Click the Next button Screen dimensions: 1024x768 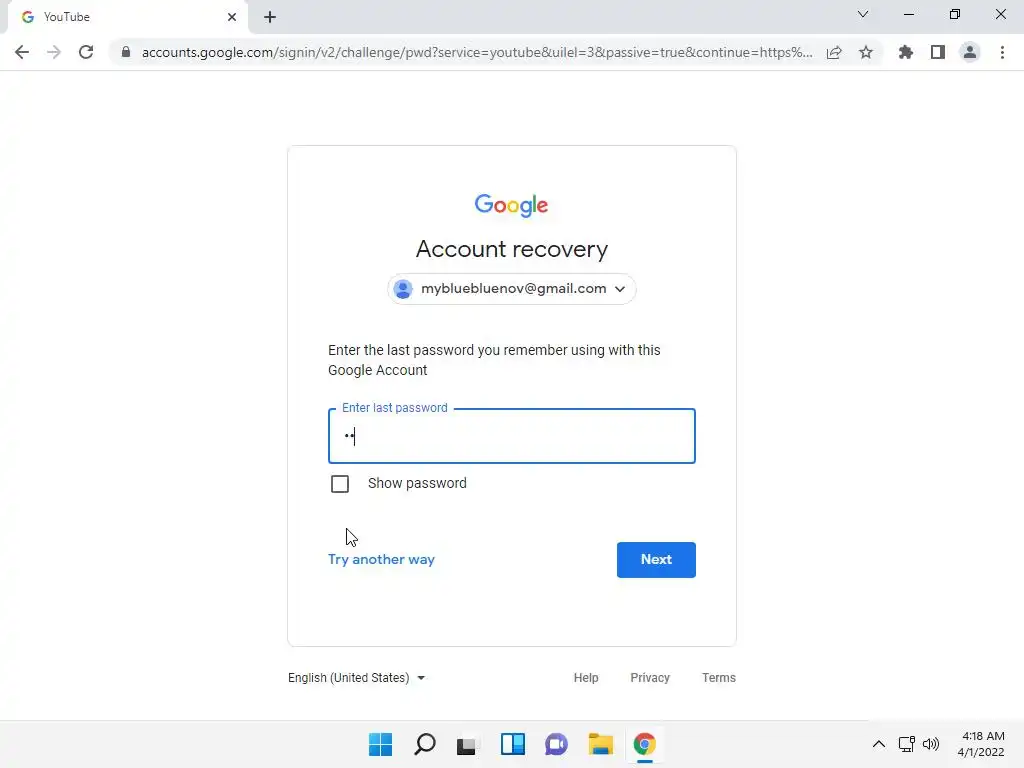[656, 560]
